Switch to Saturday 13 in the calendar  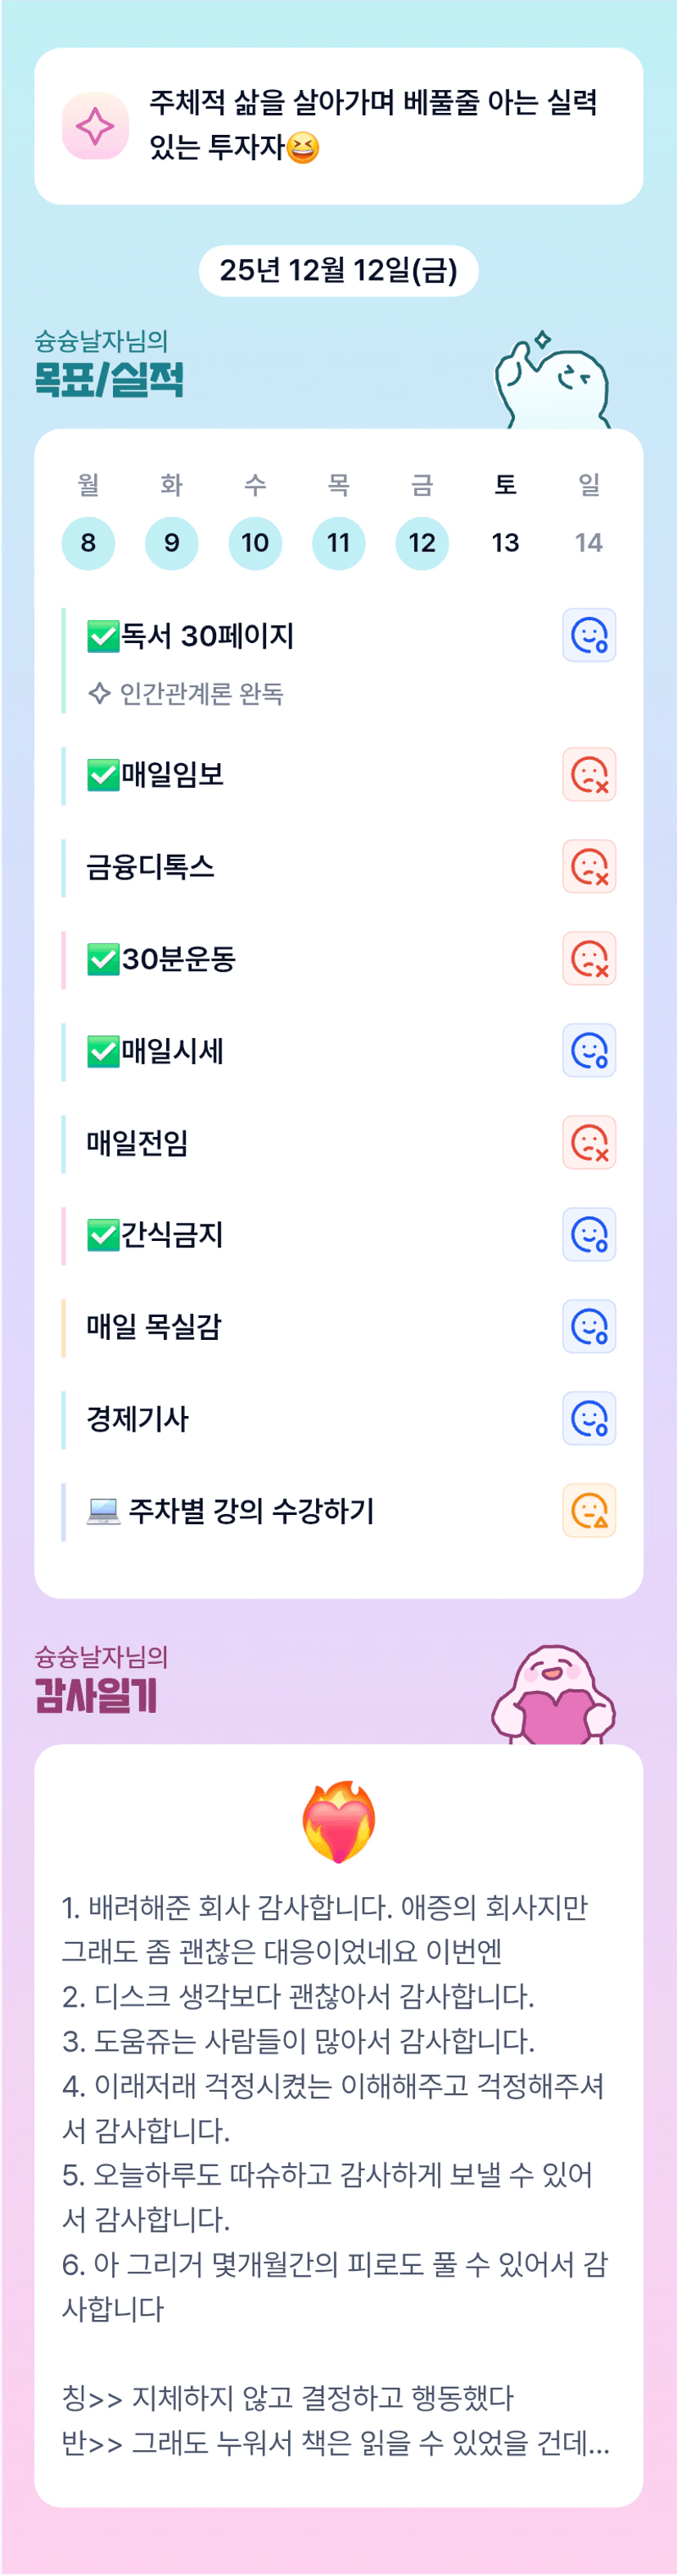tap(505, 543)
